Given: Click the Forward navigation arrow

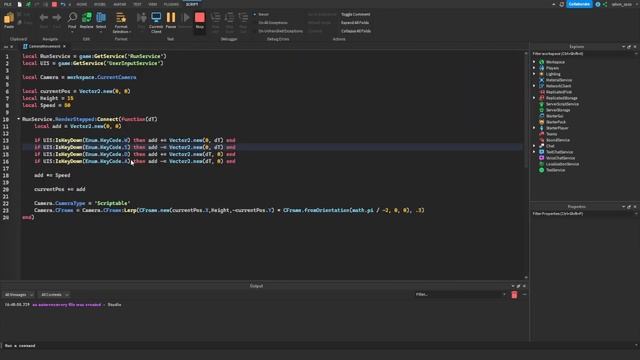Looking at the screenshot, I should pyautogui.click(x=57, y=17).
